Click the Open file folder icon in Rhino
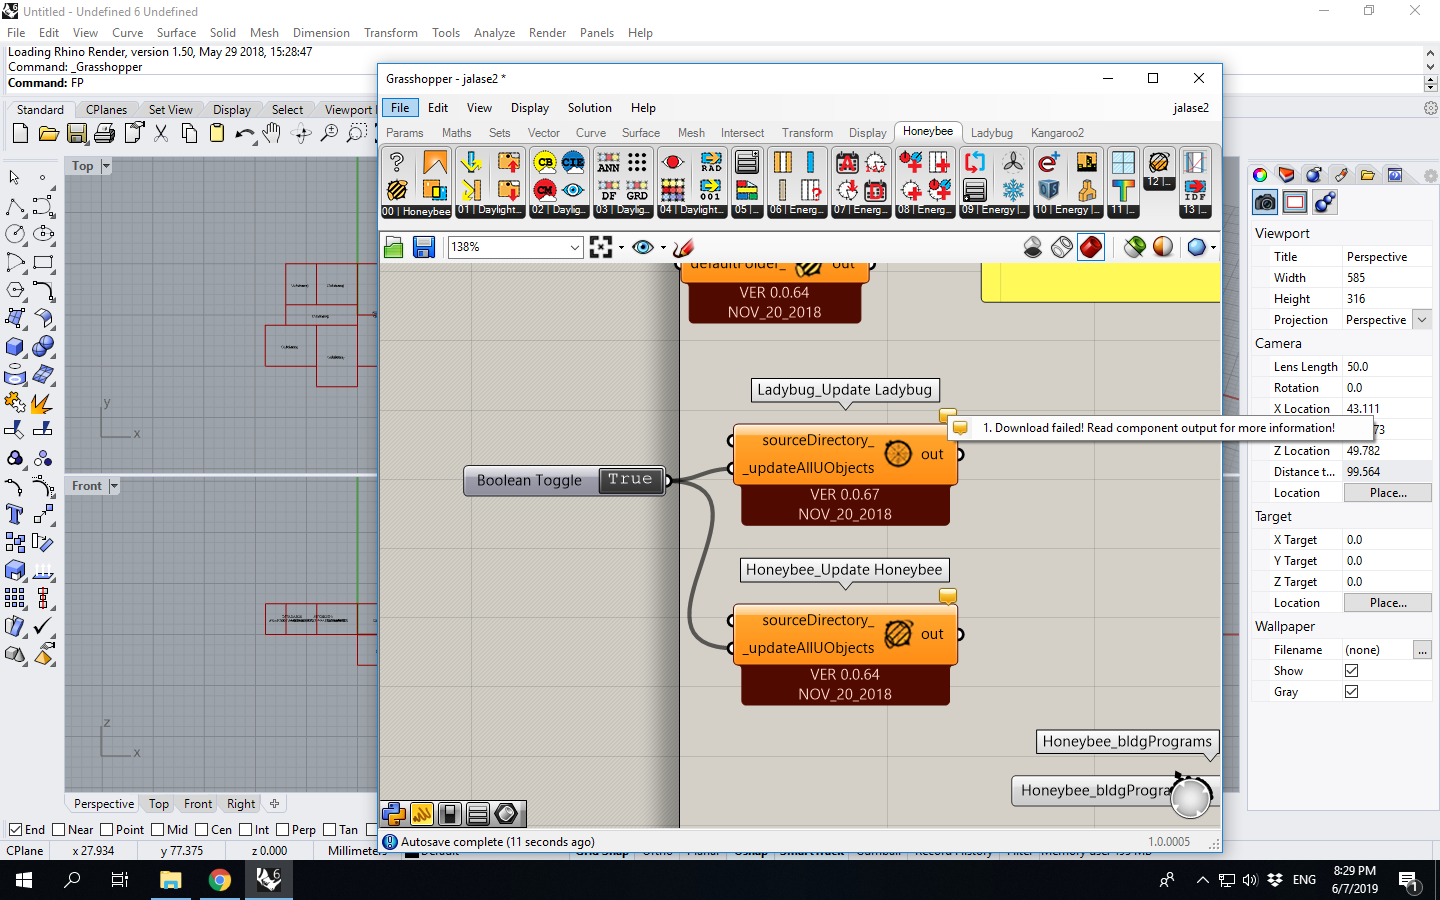Image resolution: width=1440 pixels, height=900 pixels. [x=48, y=133]
